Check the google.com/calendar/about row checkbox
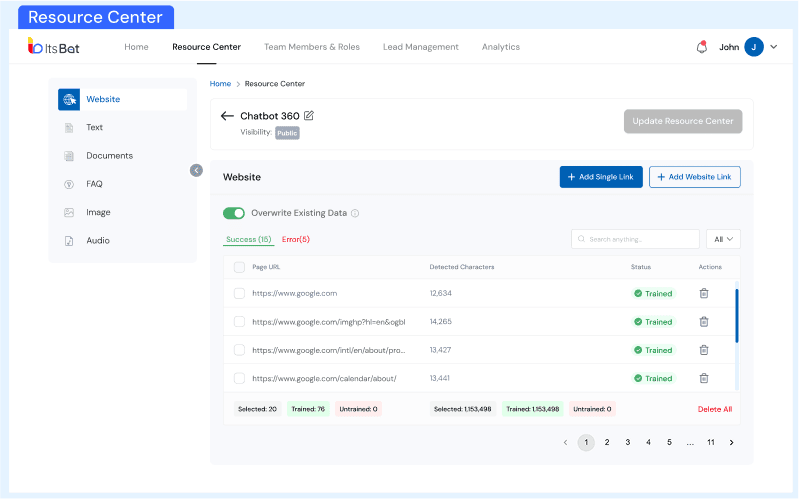 click(239, 378)
